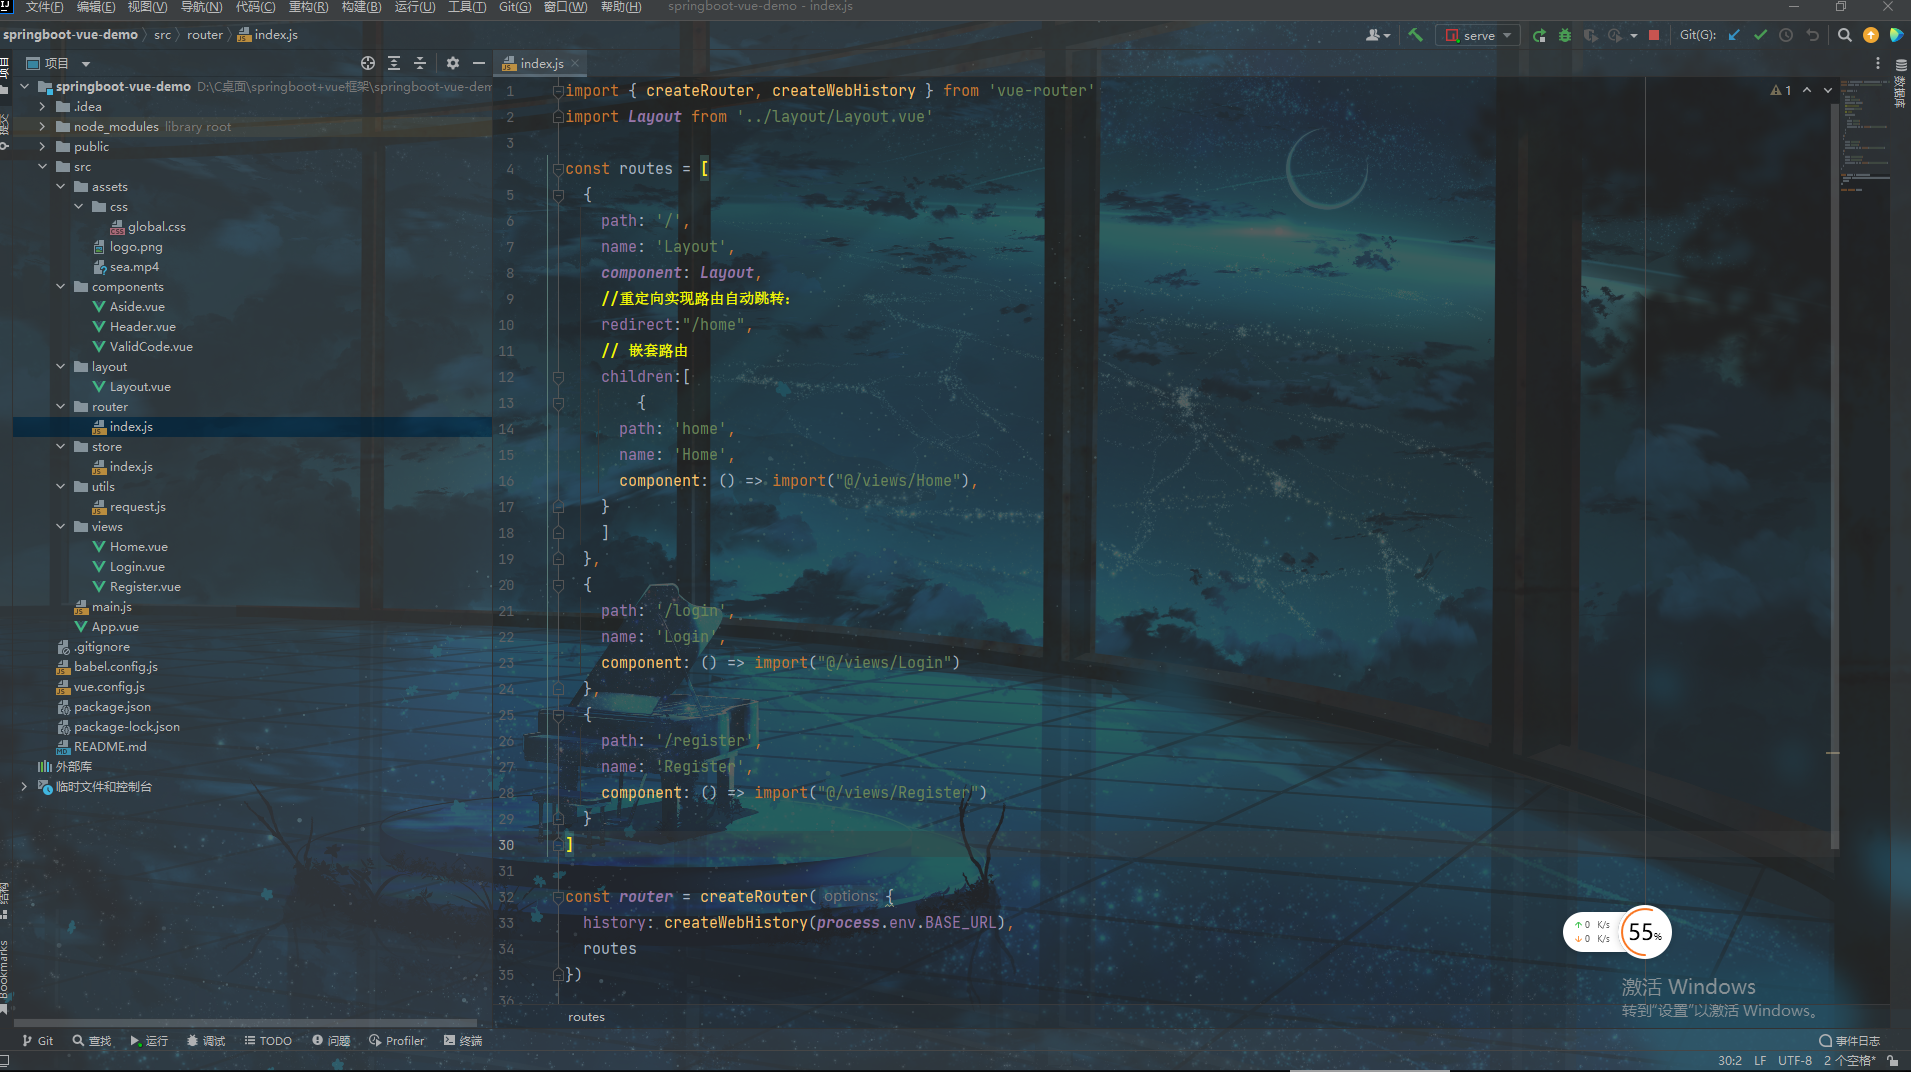Click the green Git Commit checkmark
1911x1072 pixels.
click(1760, 35)
